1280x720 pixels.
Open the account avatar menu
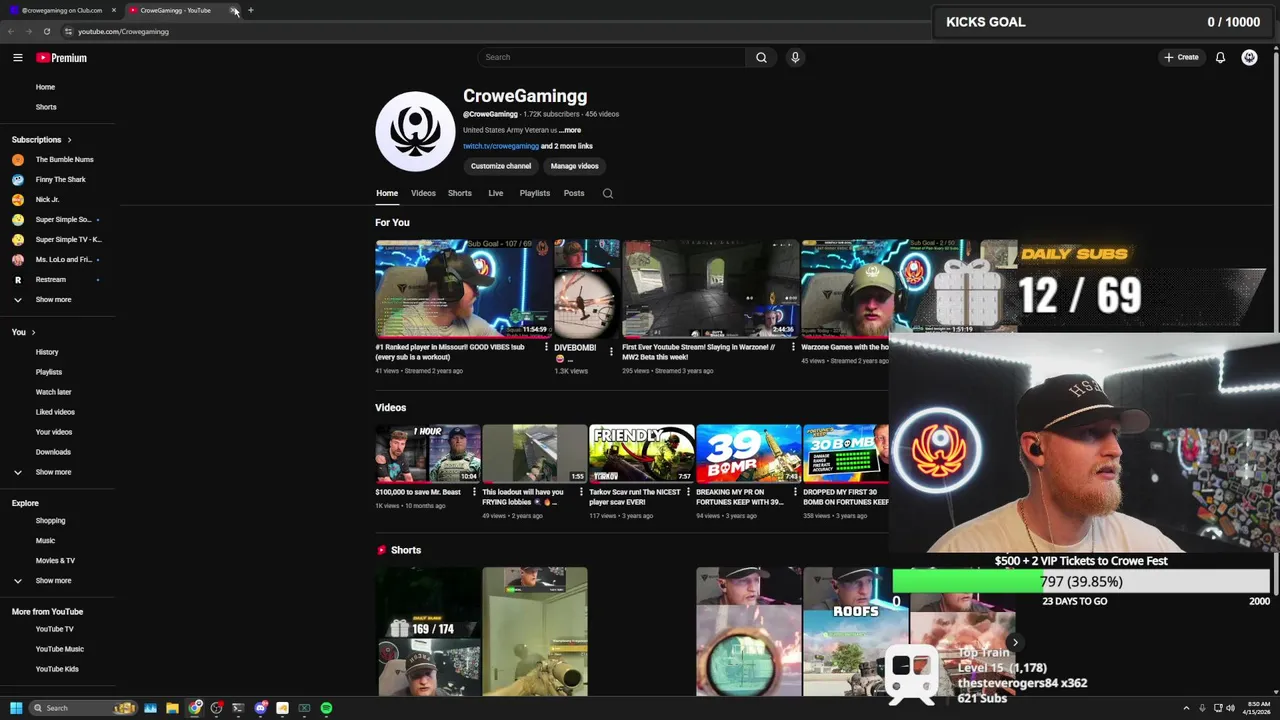tap(1249, 57)
